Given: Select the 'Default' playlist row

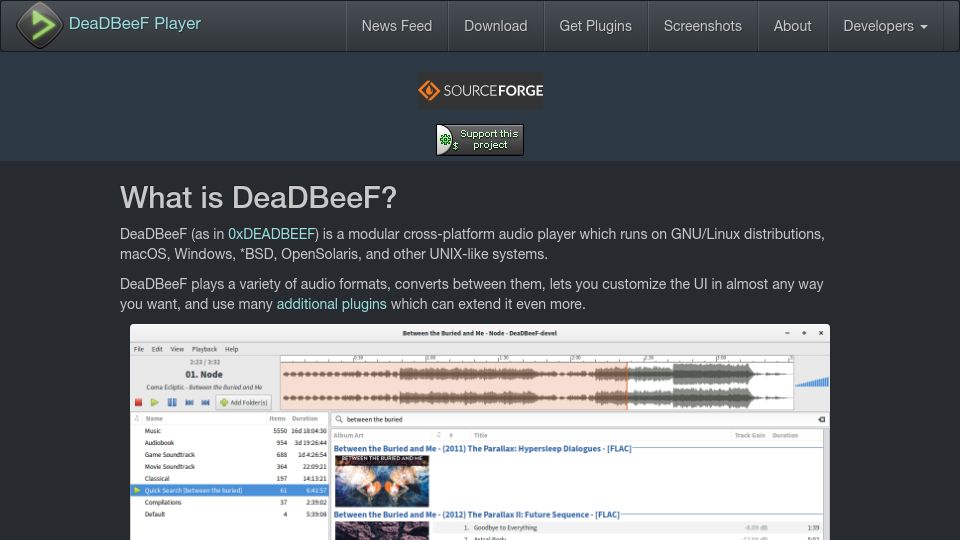Looking at the screenshot, I should pos(230,514).
